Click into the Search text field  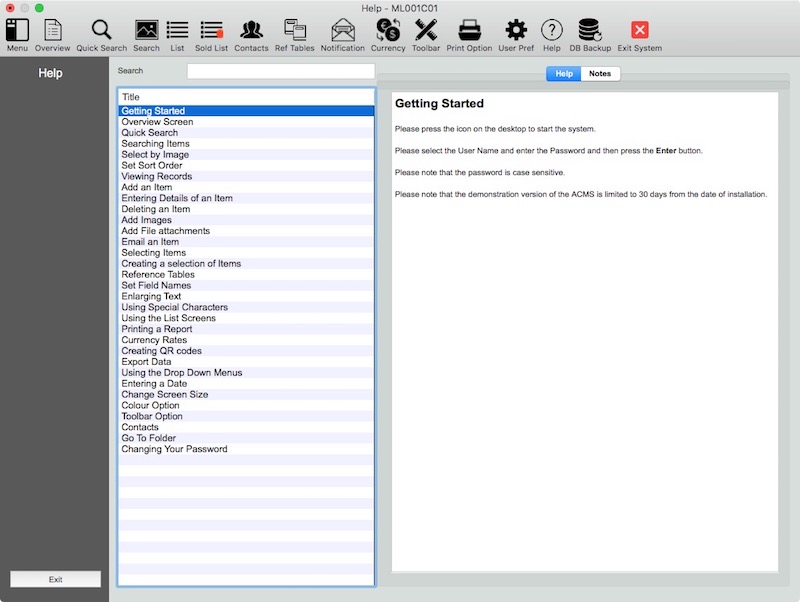(x=280, y=71)
